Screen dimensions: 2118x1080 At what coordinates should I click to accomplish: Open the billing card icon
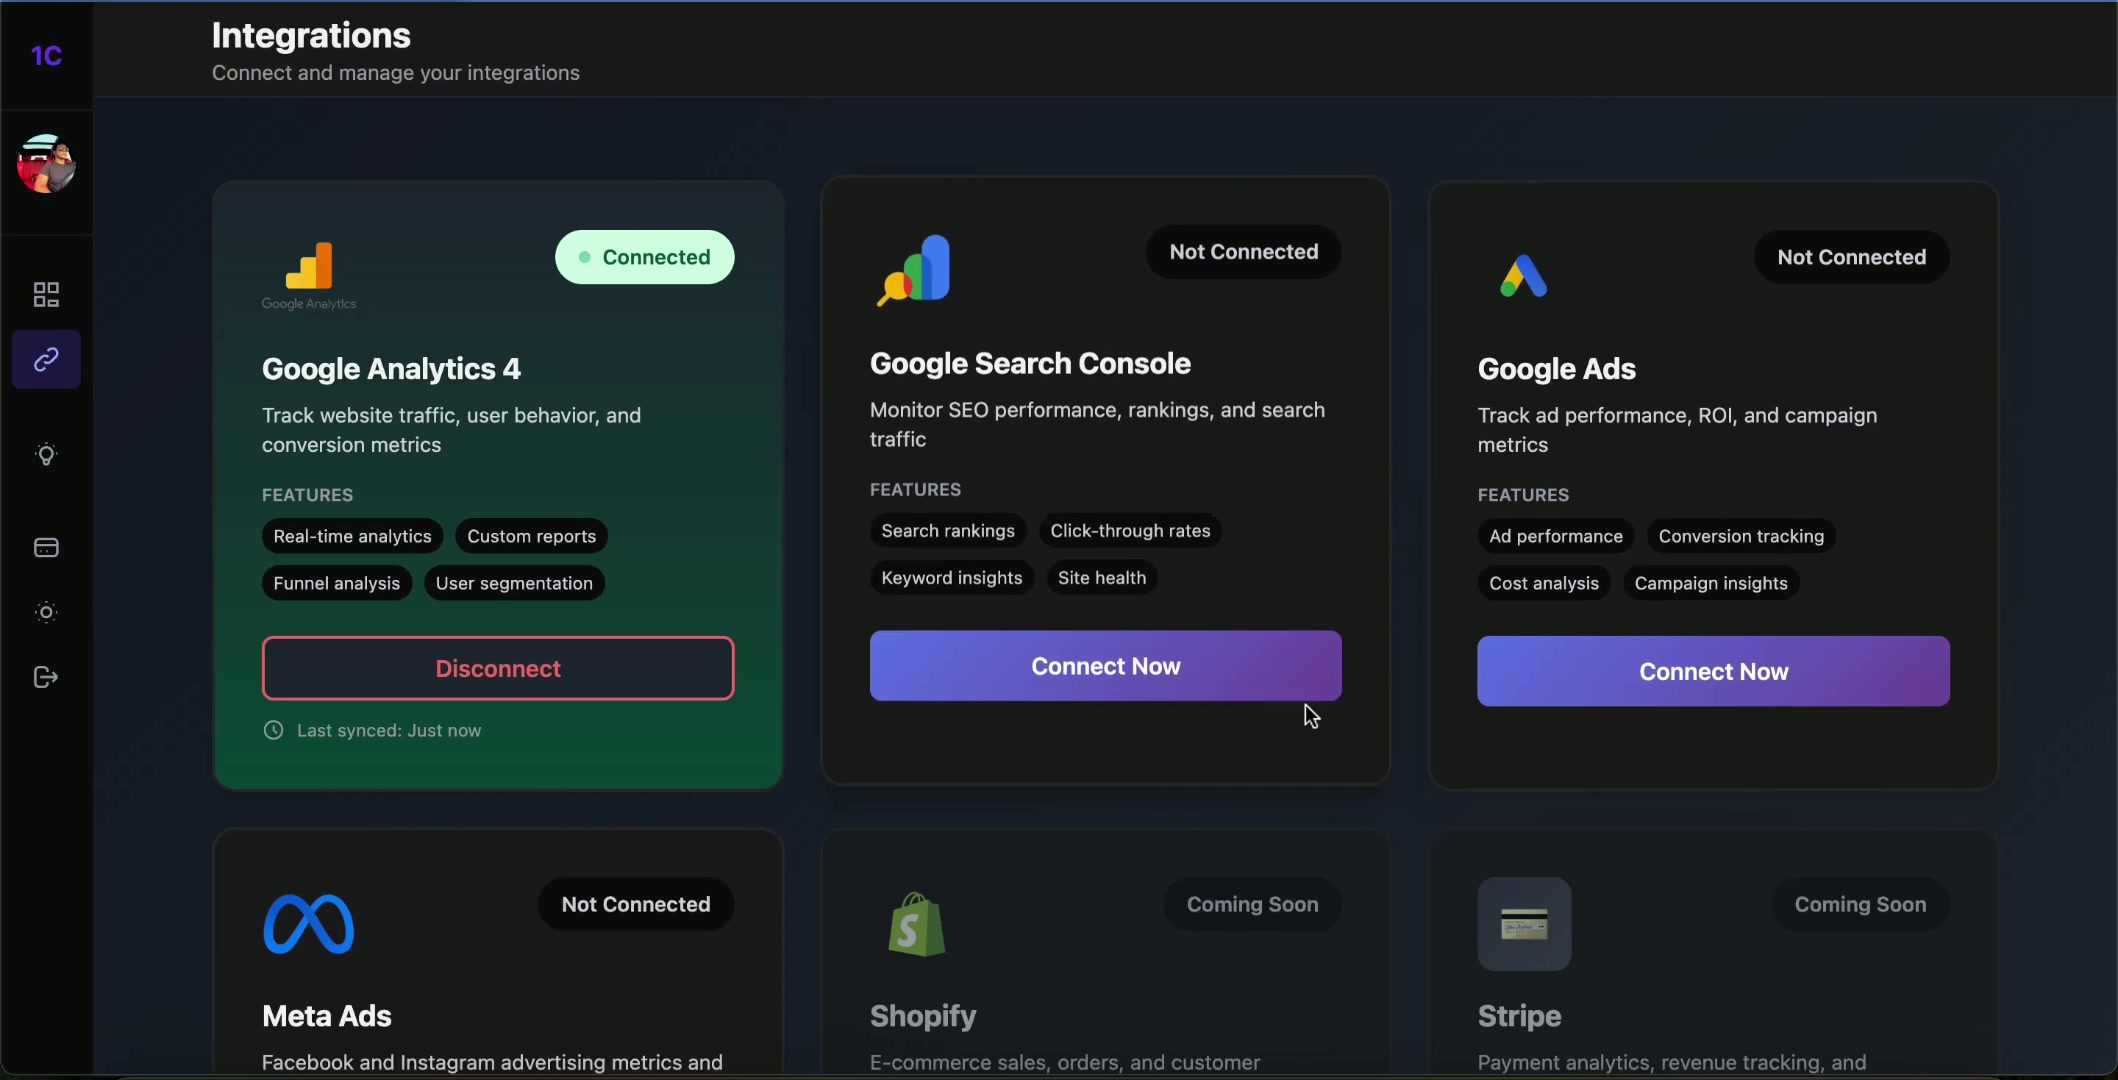pyautogui.click(x=46, y=548)
